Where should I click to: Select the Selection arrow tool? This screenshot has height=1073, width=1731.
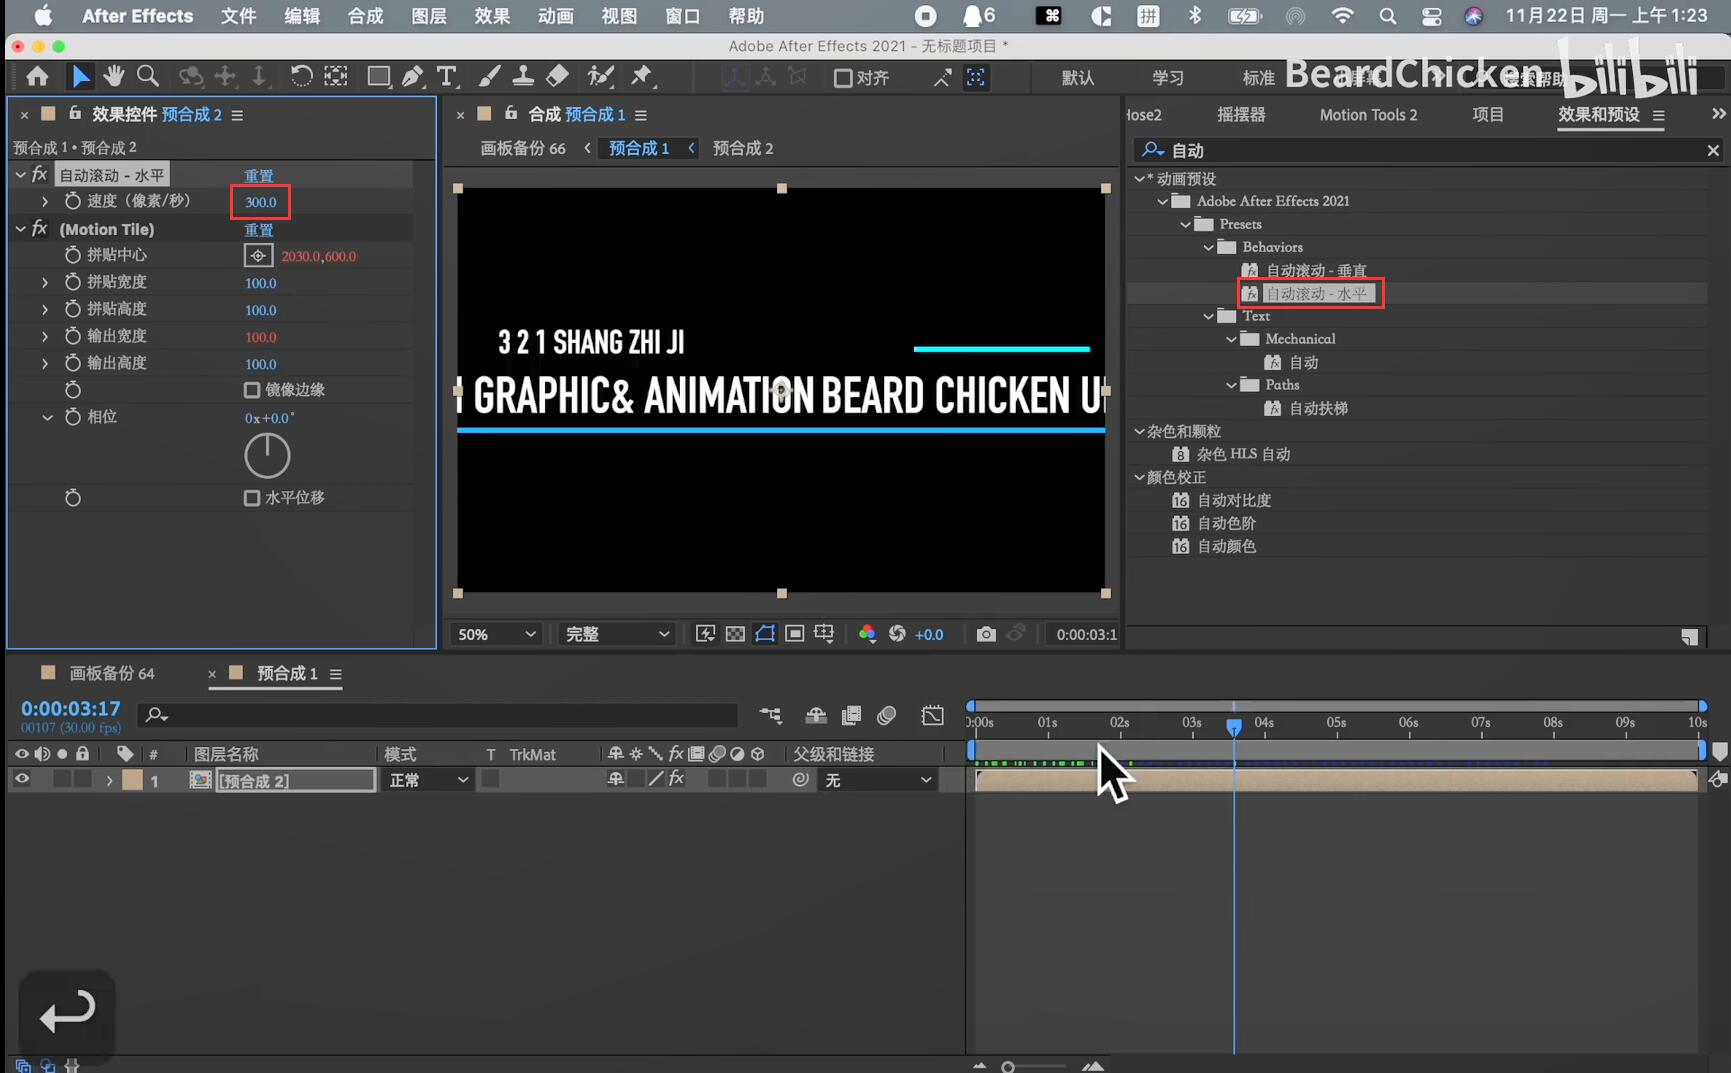click(80, 76)
